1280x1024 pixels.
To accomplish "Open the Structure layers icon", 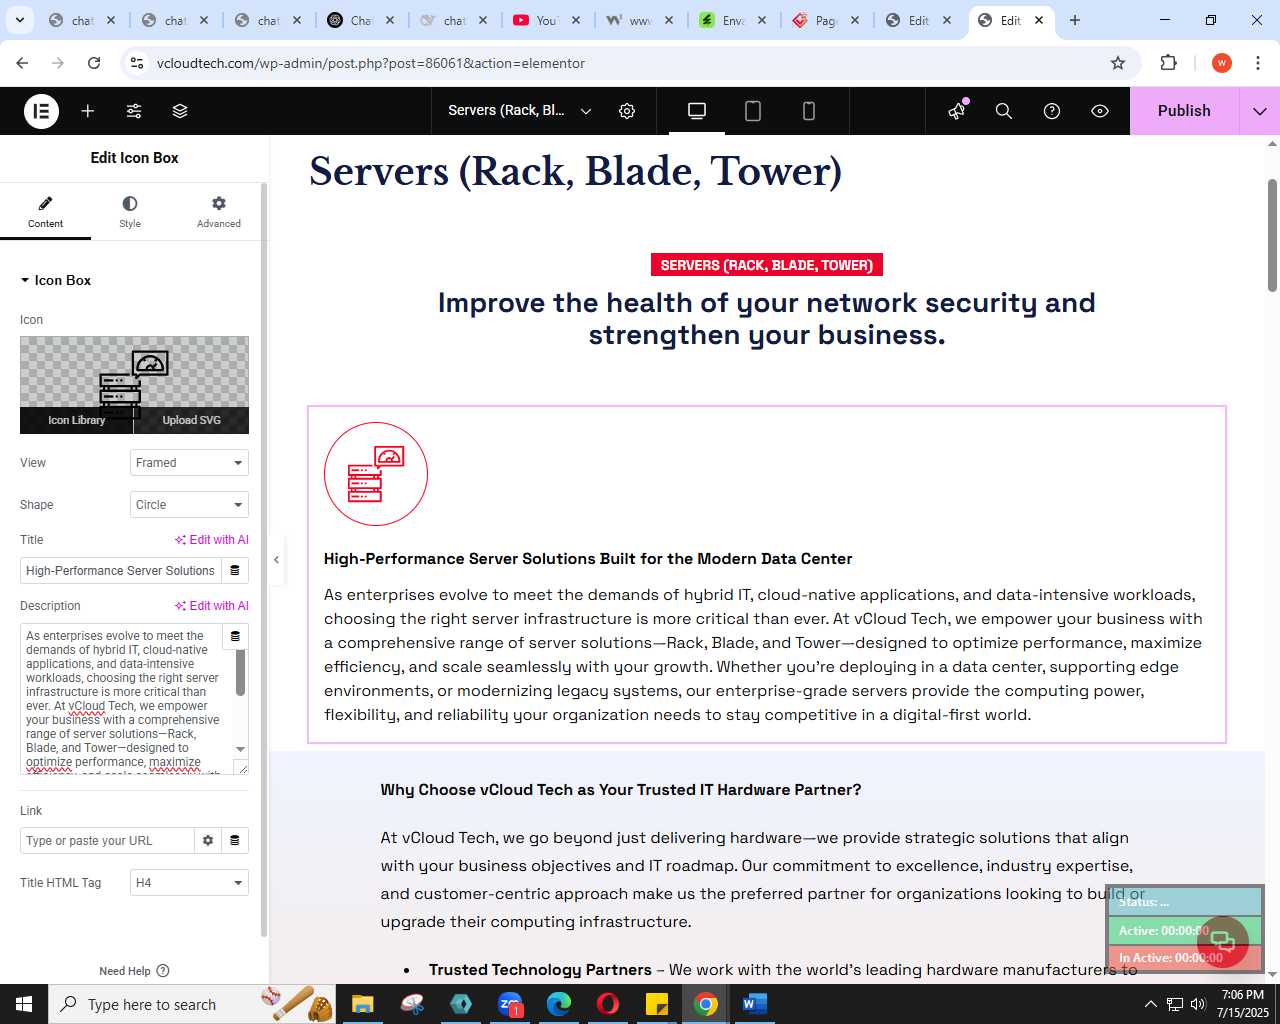I will coord(180,111).
